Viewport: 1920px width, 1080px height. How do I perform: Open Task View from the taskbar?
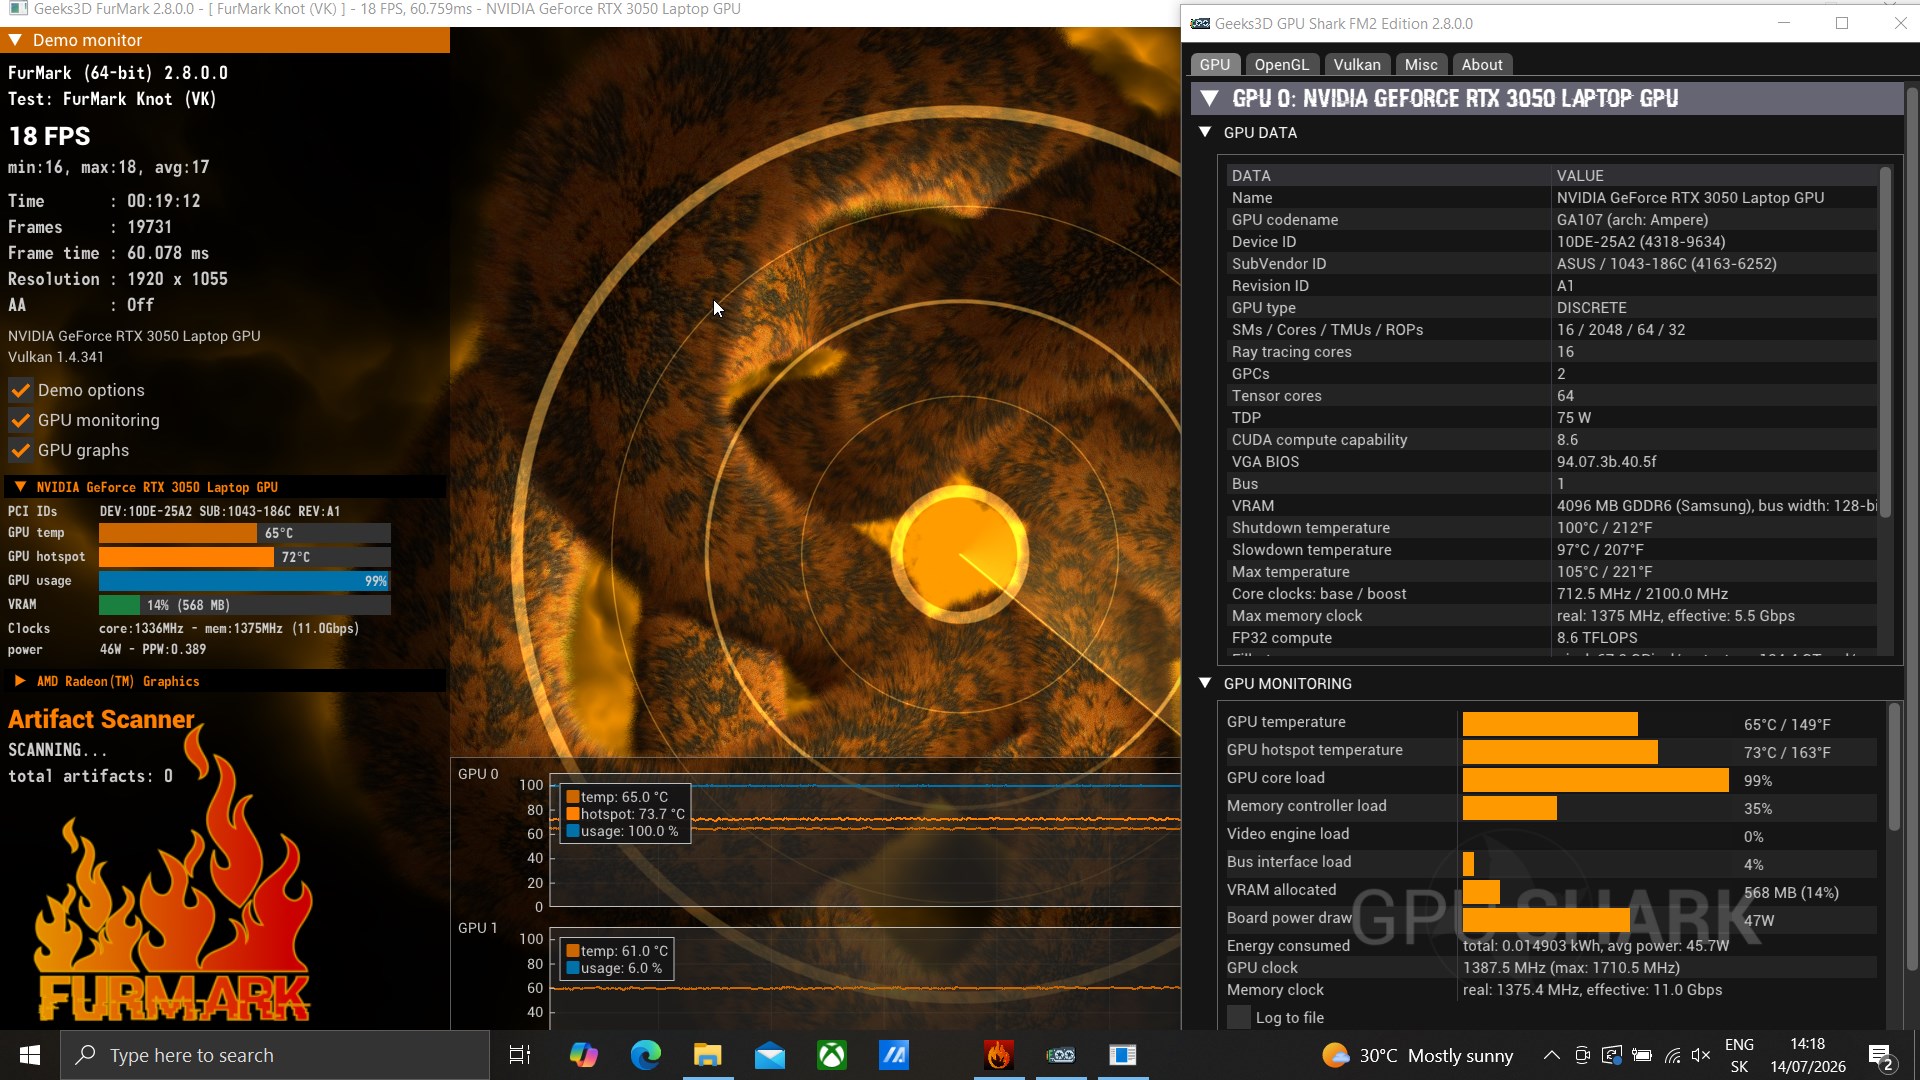520,1055
